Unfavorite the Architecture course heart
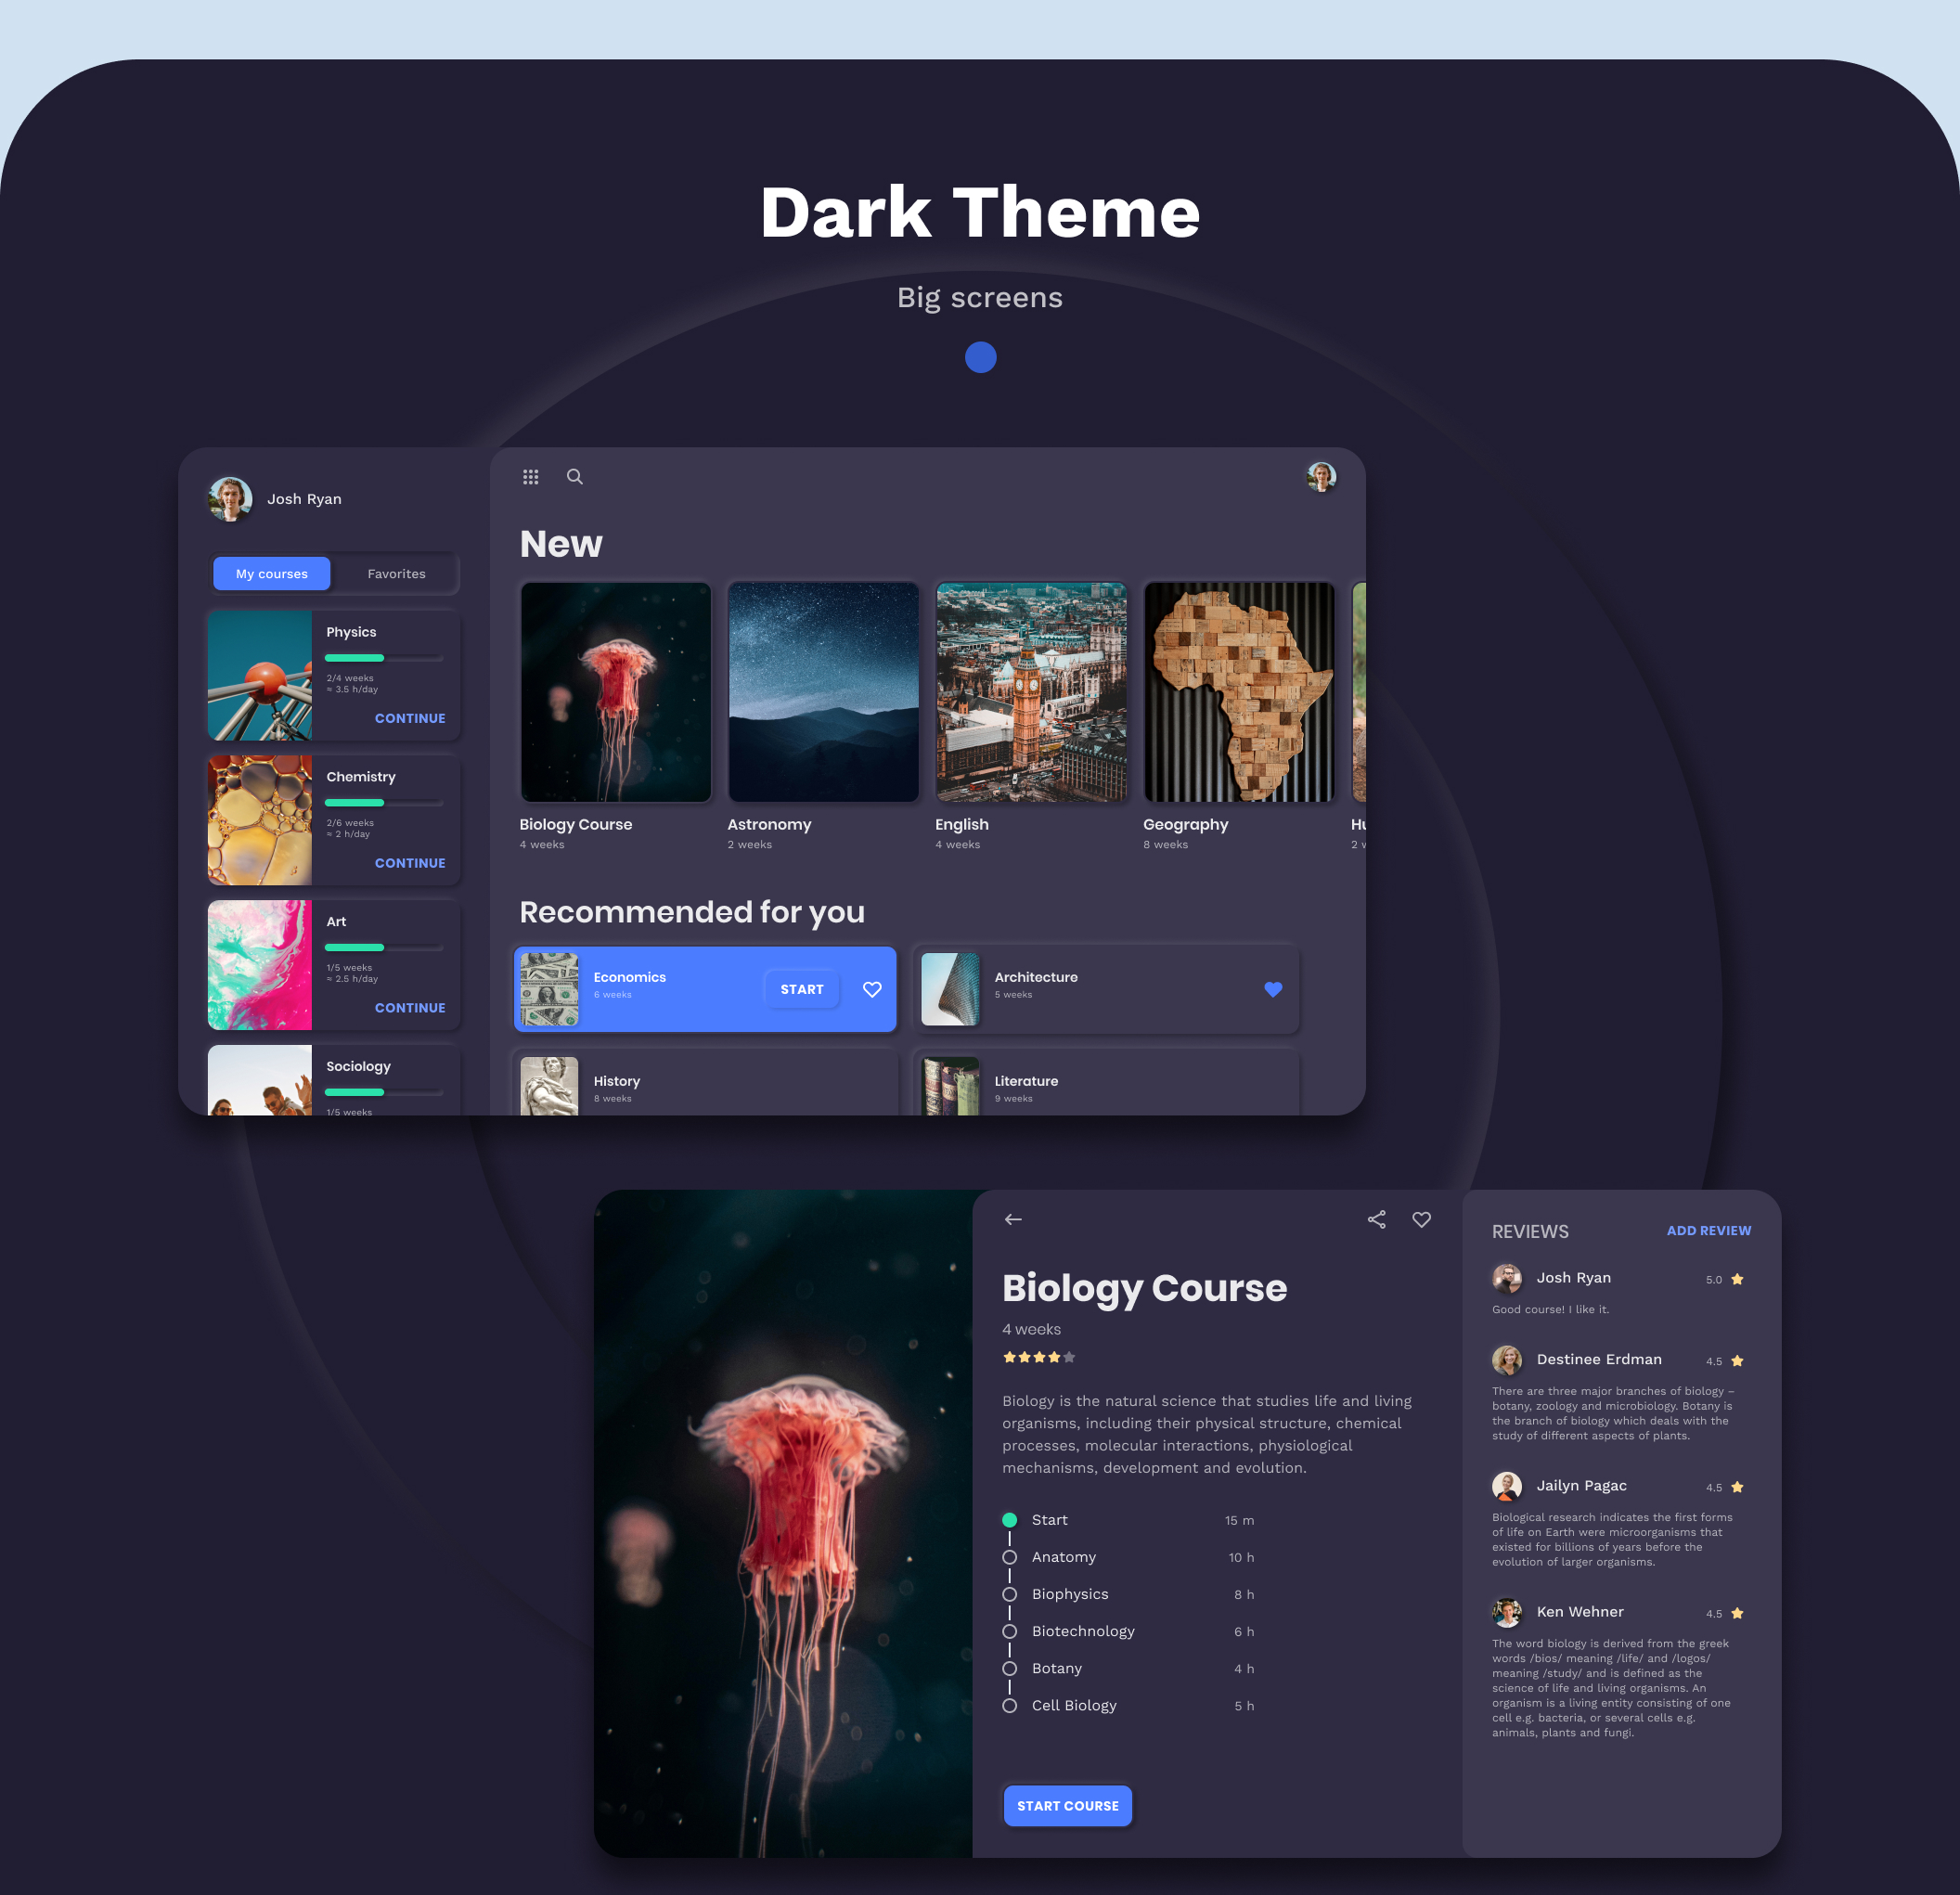The width and height of the screenshot is (1960, 1895). coord(1273,989)
